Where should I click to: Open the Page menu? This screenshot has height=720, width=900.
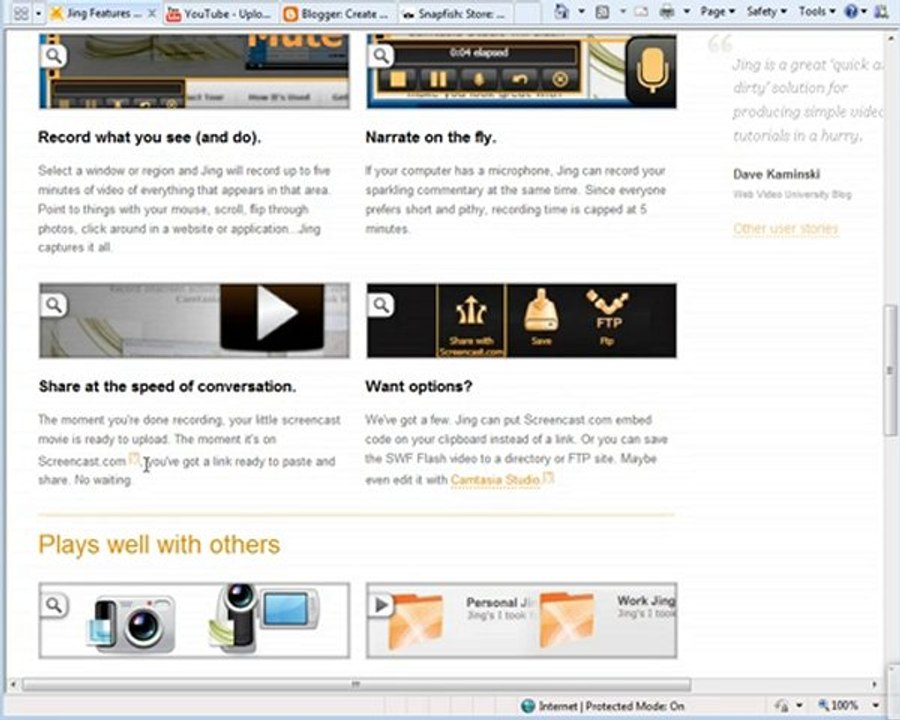pyautogui.click(x=717, y=11)
